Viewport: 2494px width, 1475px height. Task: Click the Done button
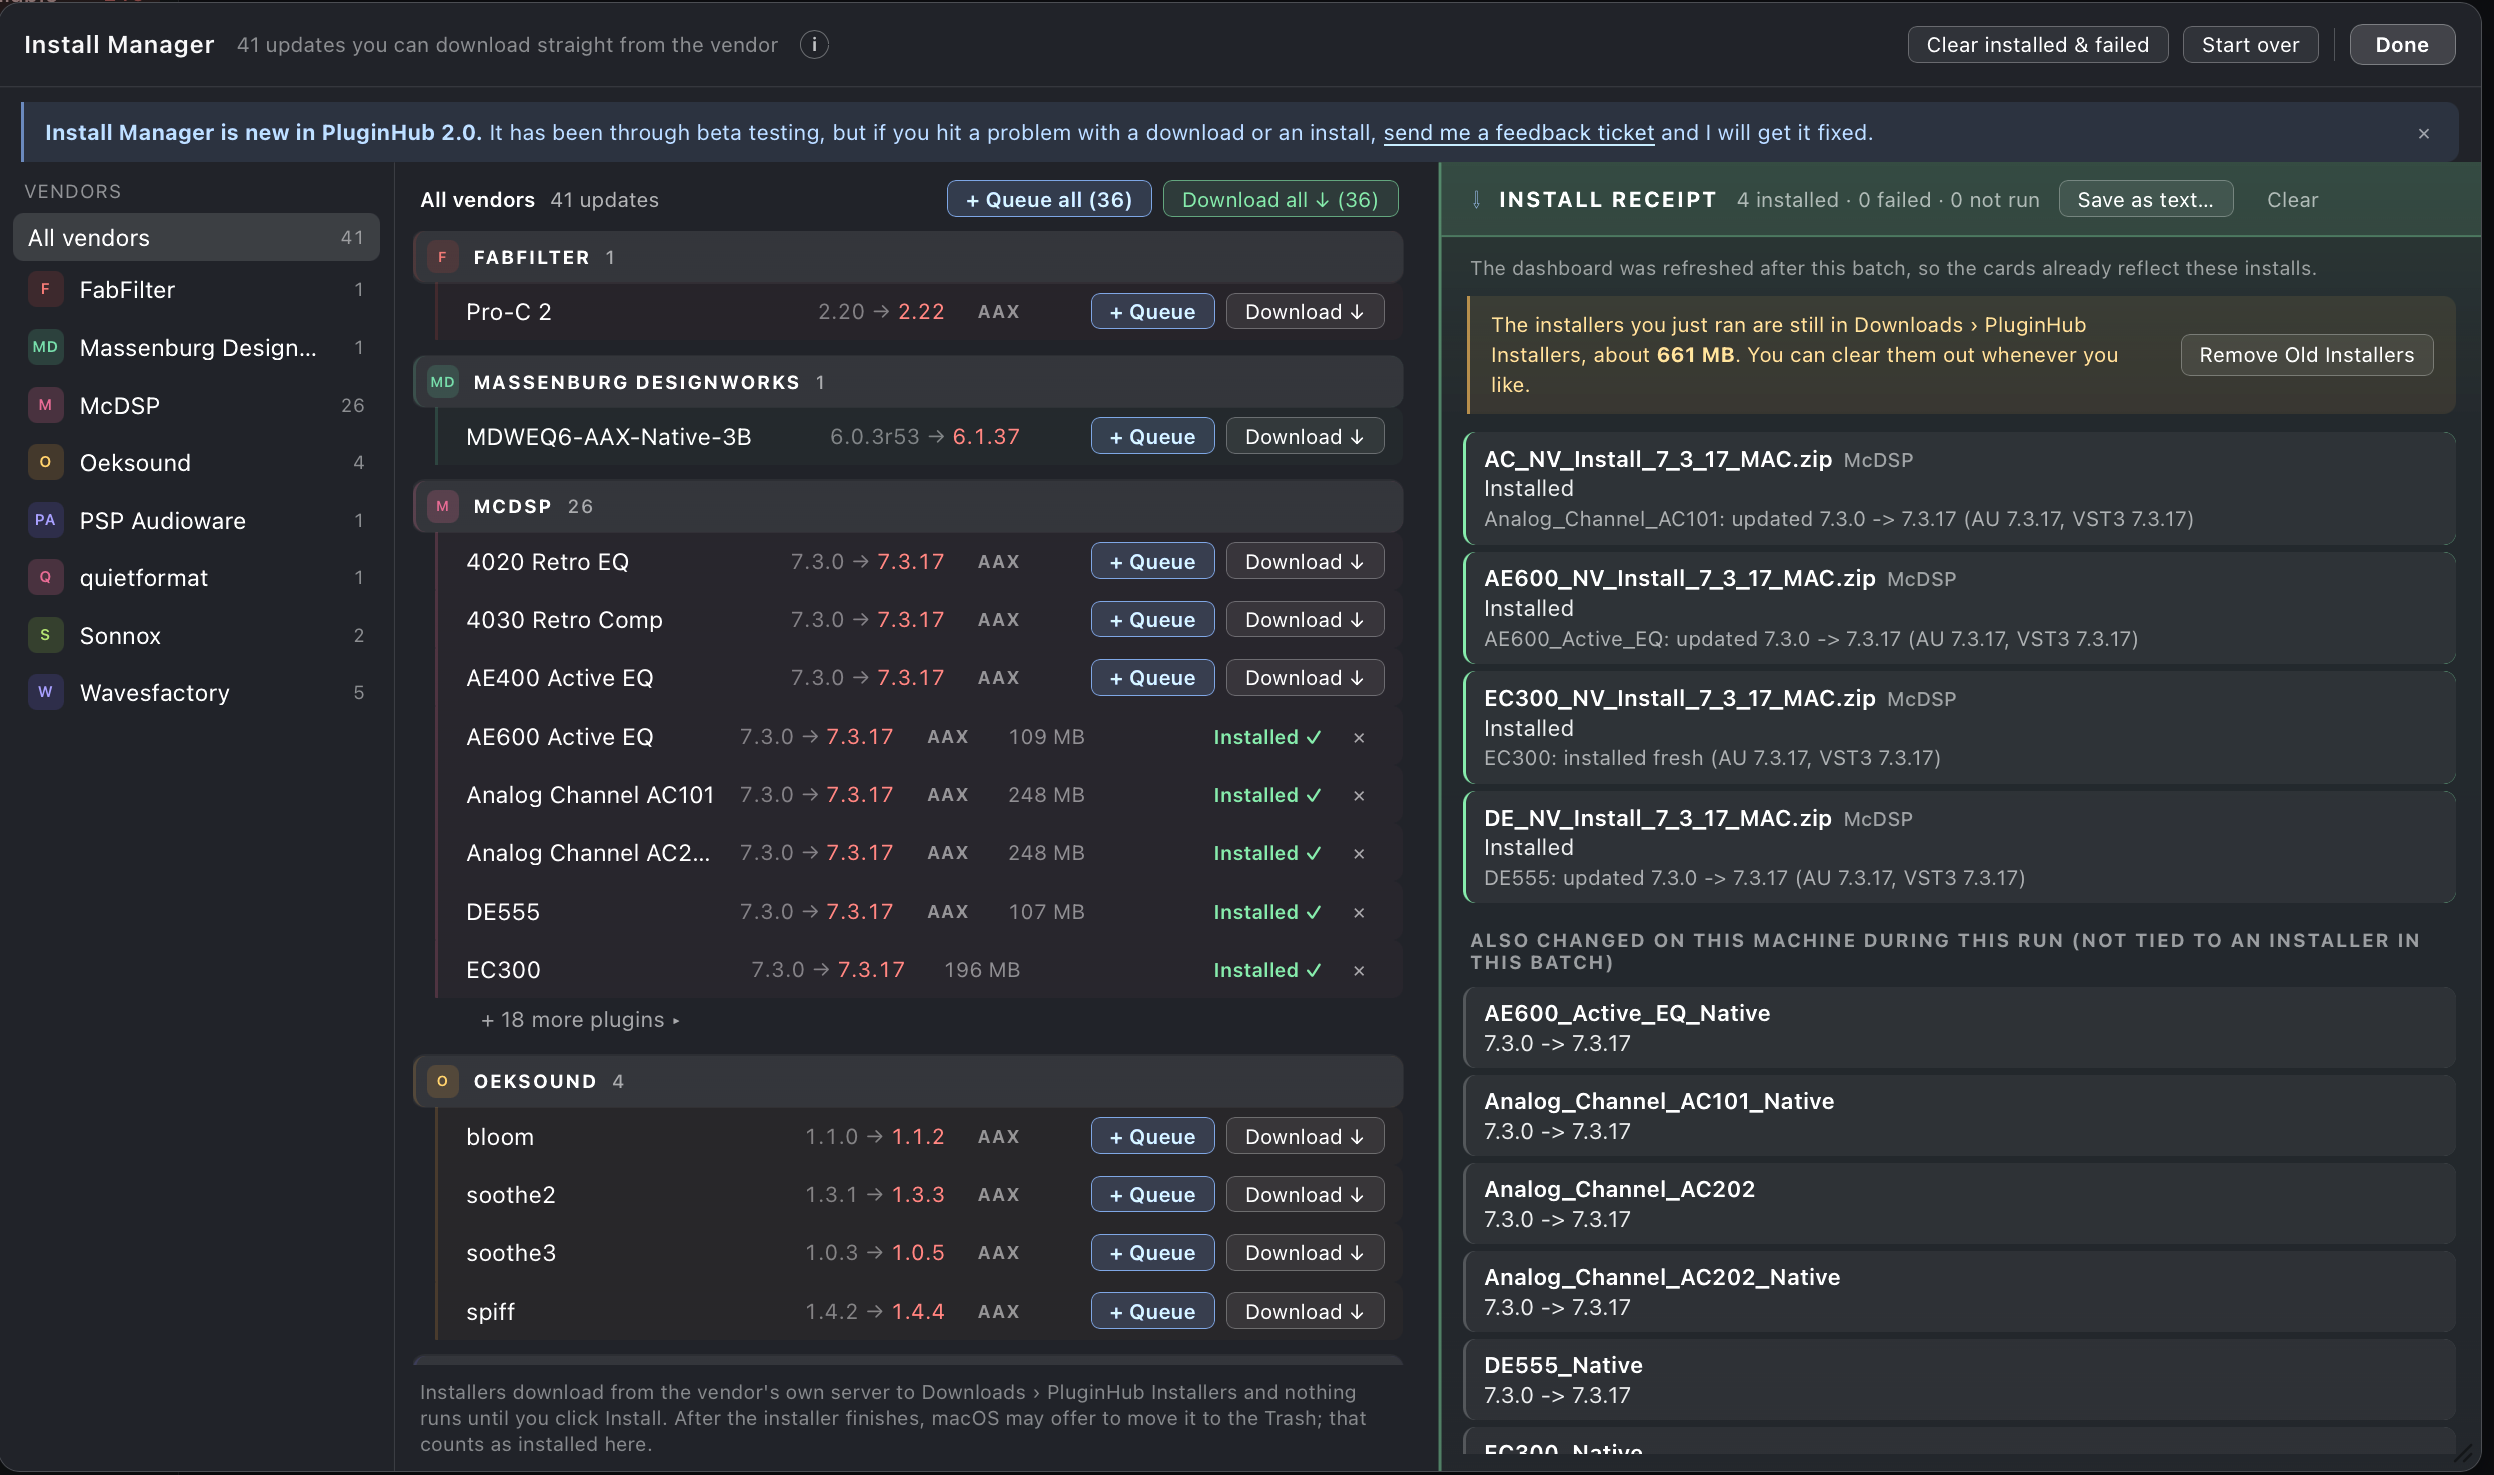(2402, 44)
